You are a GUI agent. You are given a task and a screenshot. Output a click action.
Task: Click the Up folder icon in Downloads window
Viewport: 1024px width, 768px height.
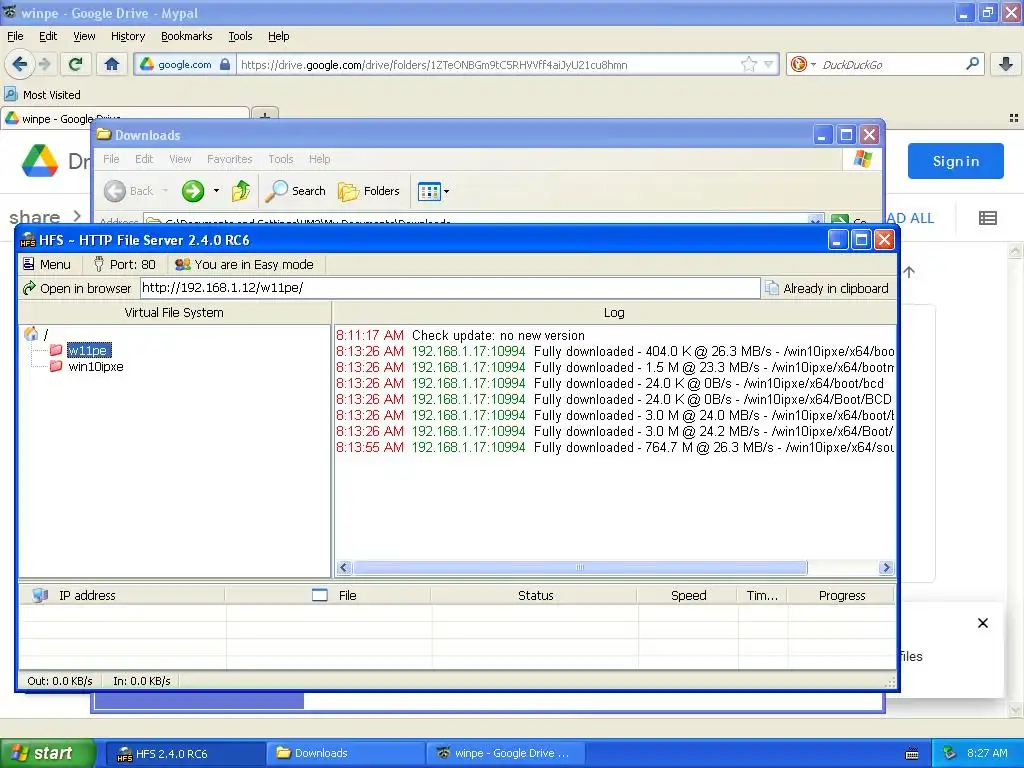[x=241, y=191]
